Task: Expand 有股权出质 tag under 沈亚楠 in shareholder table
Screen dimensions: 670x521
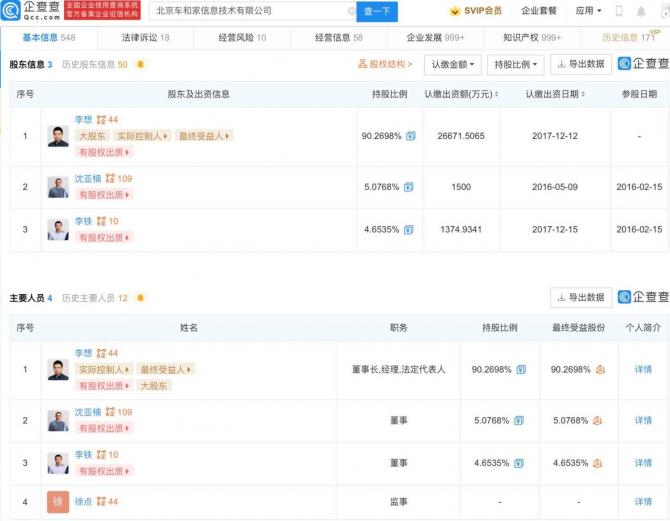Action: (x=104, y=195)
